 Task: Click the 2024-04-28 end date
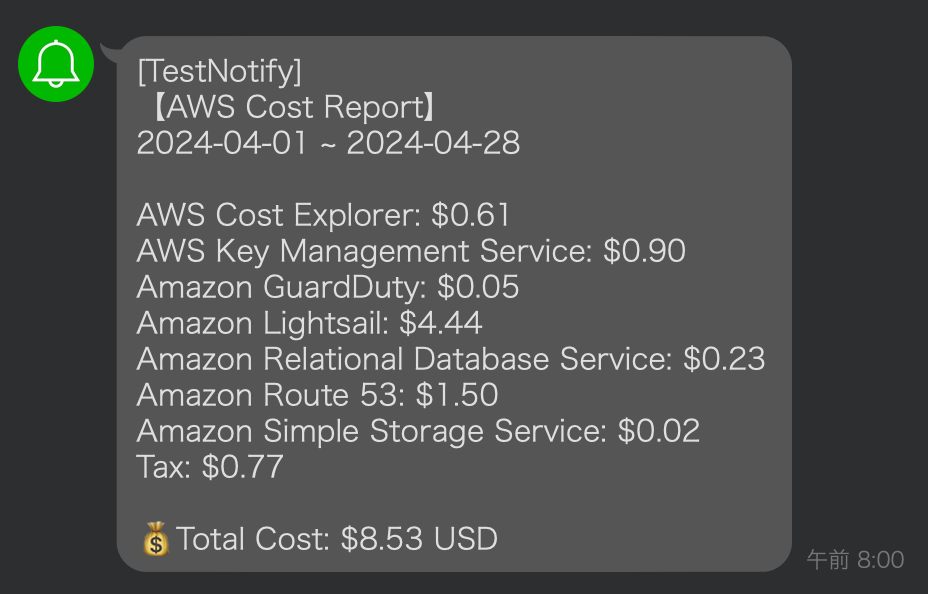click(x=433, y=143)
